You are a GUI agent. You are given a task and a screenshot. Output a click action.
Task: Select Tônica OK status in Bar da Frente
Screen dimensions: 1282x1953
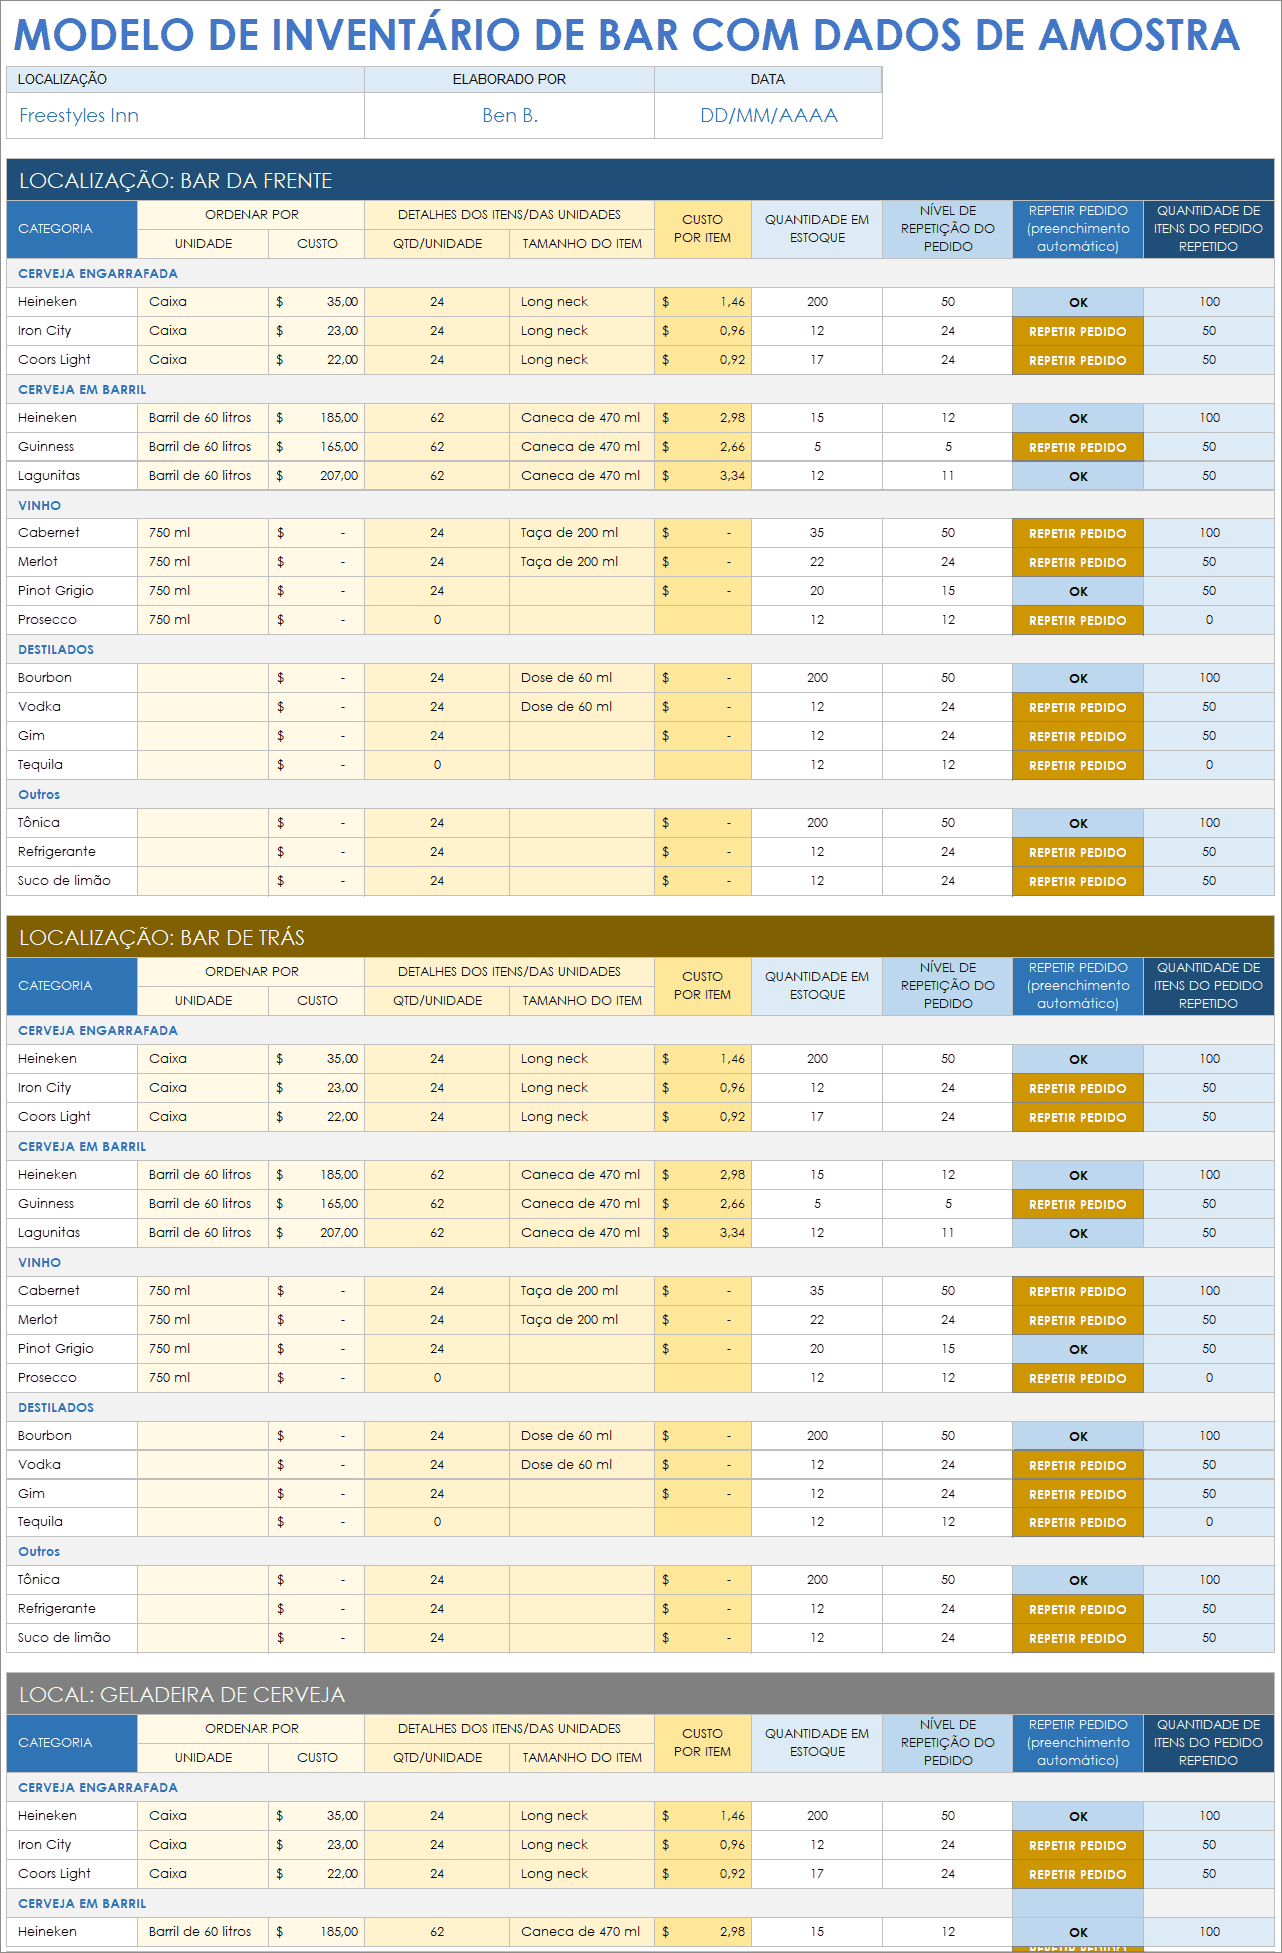[x=1078, y=823]
